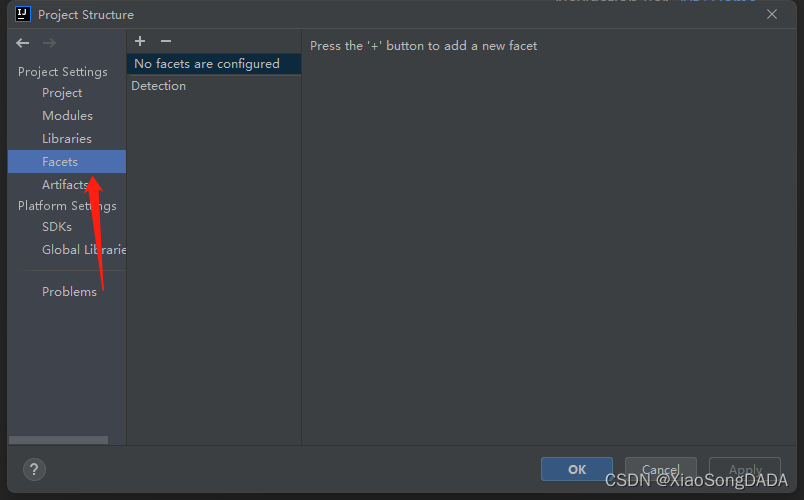
Task: Open the Artifacts settings page
Action: (x=65, y=185)
